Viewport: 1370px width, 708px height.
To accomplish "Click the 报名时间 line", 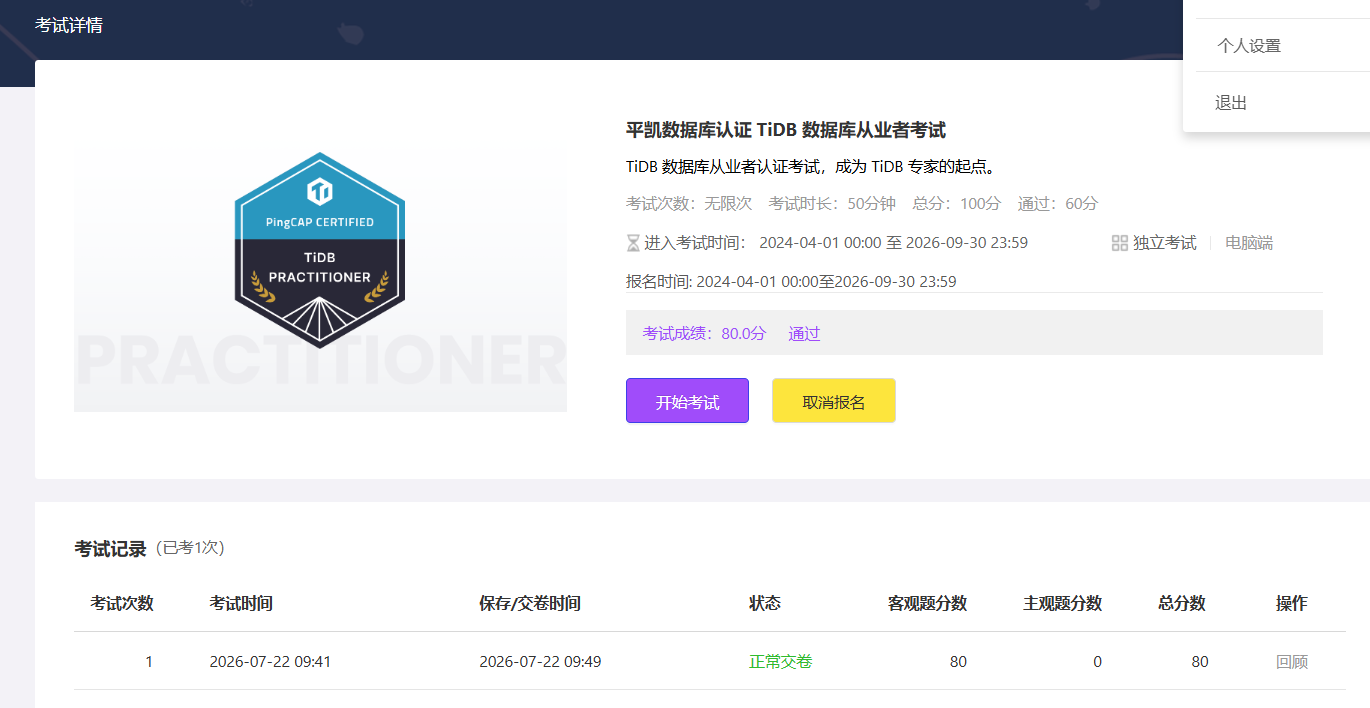I will 791,282.
